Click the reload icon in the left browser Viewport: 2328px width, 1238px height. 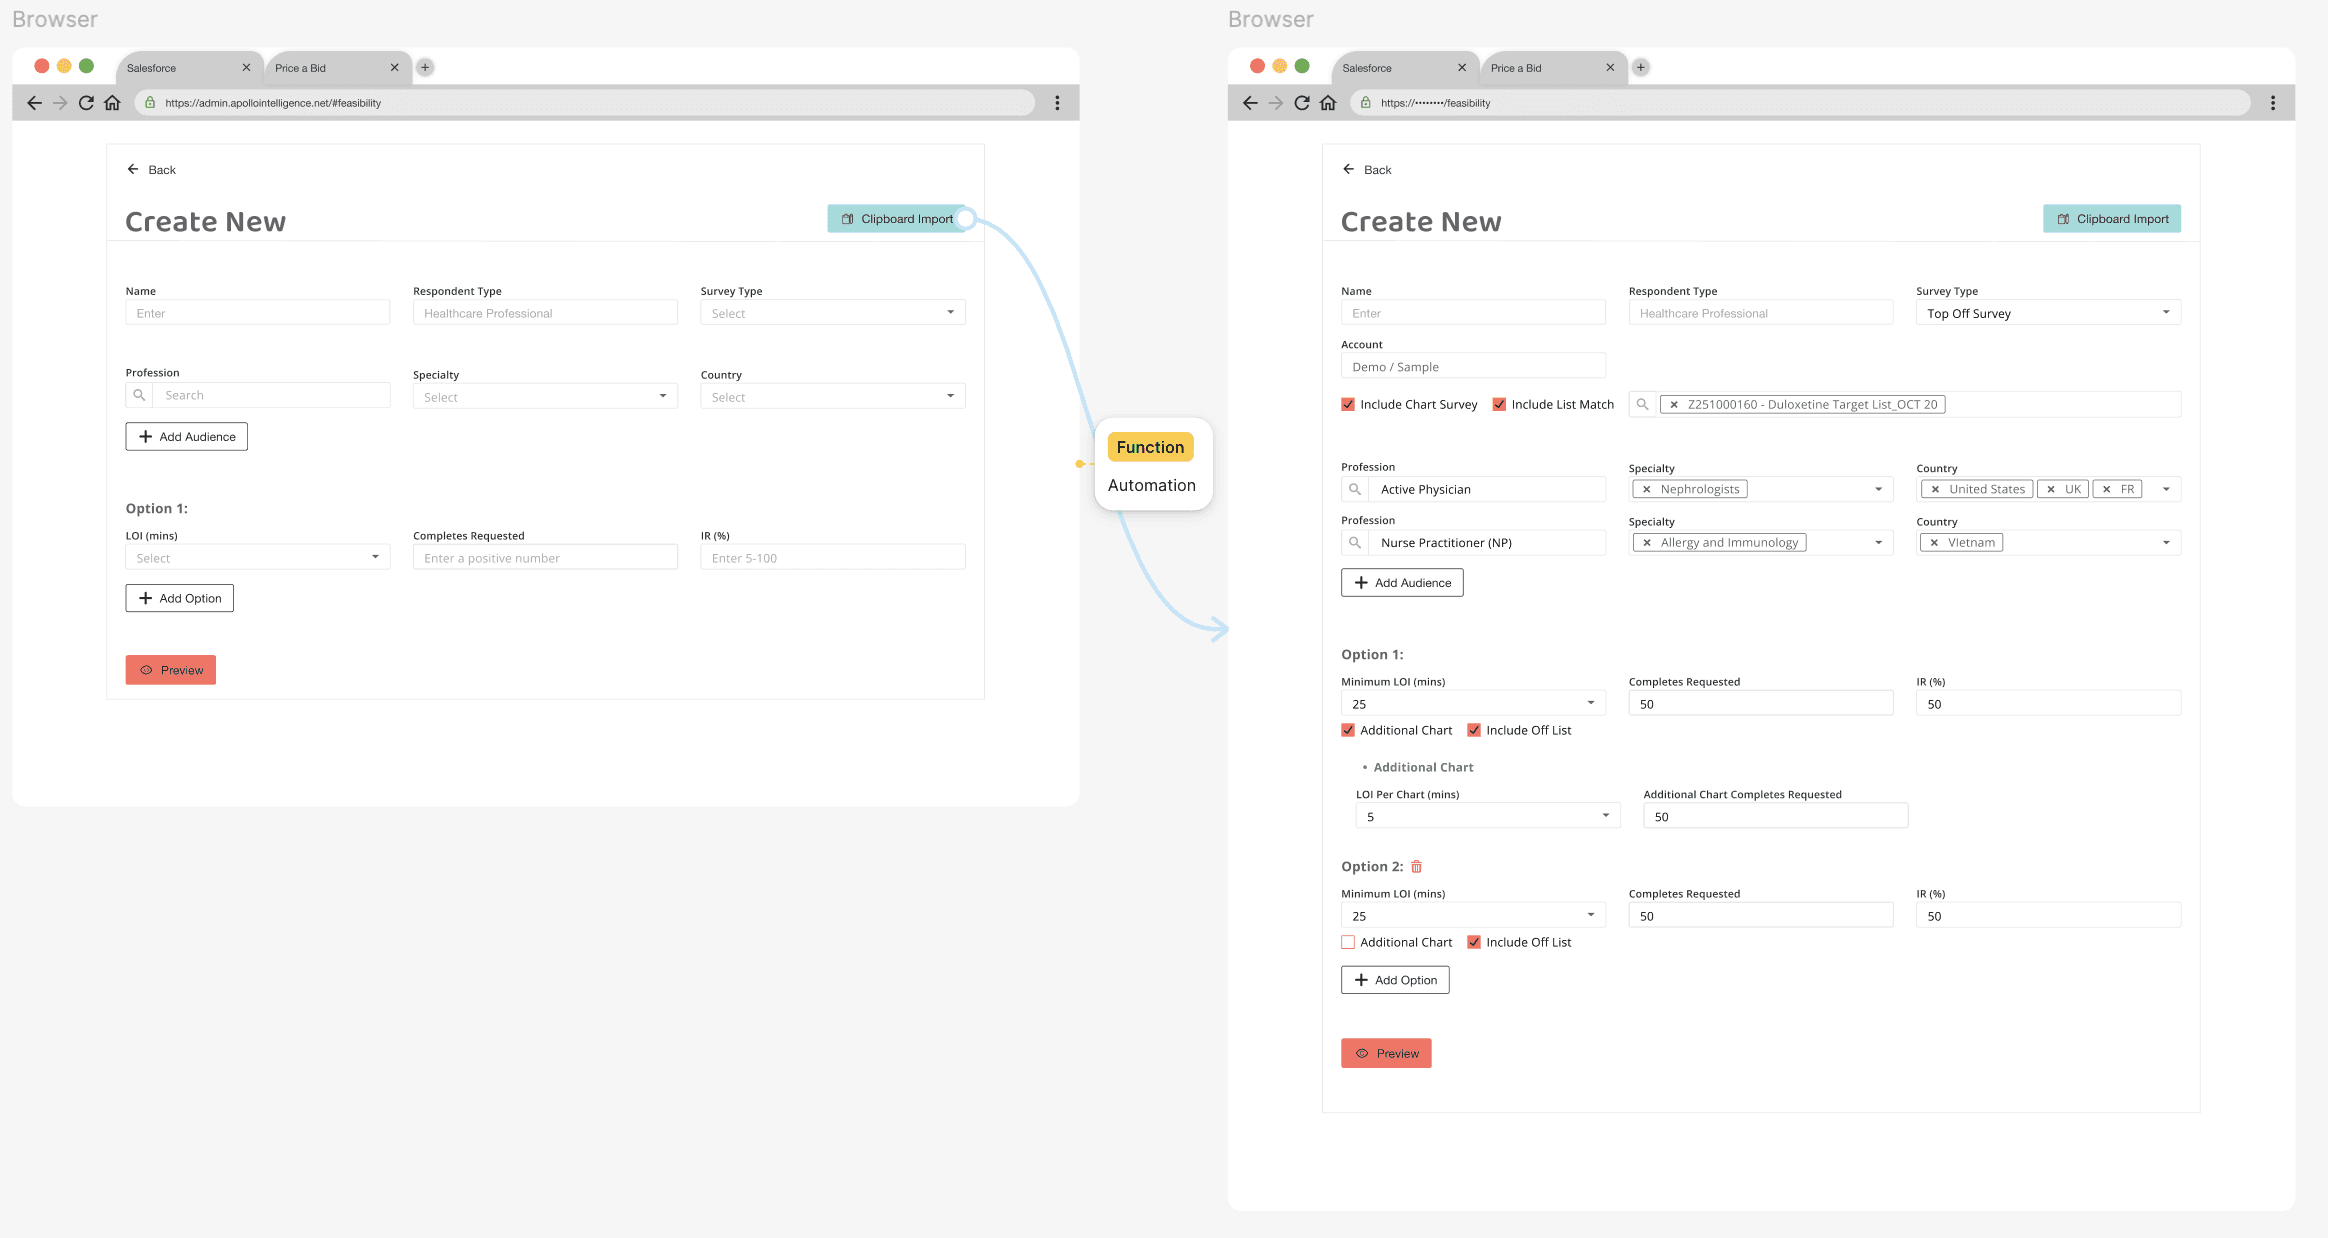(x=86, y=103)
